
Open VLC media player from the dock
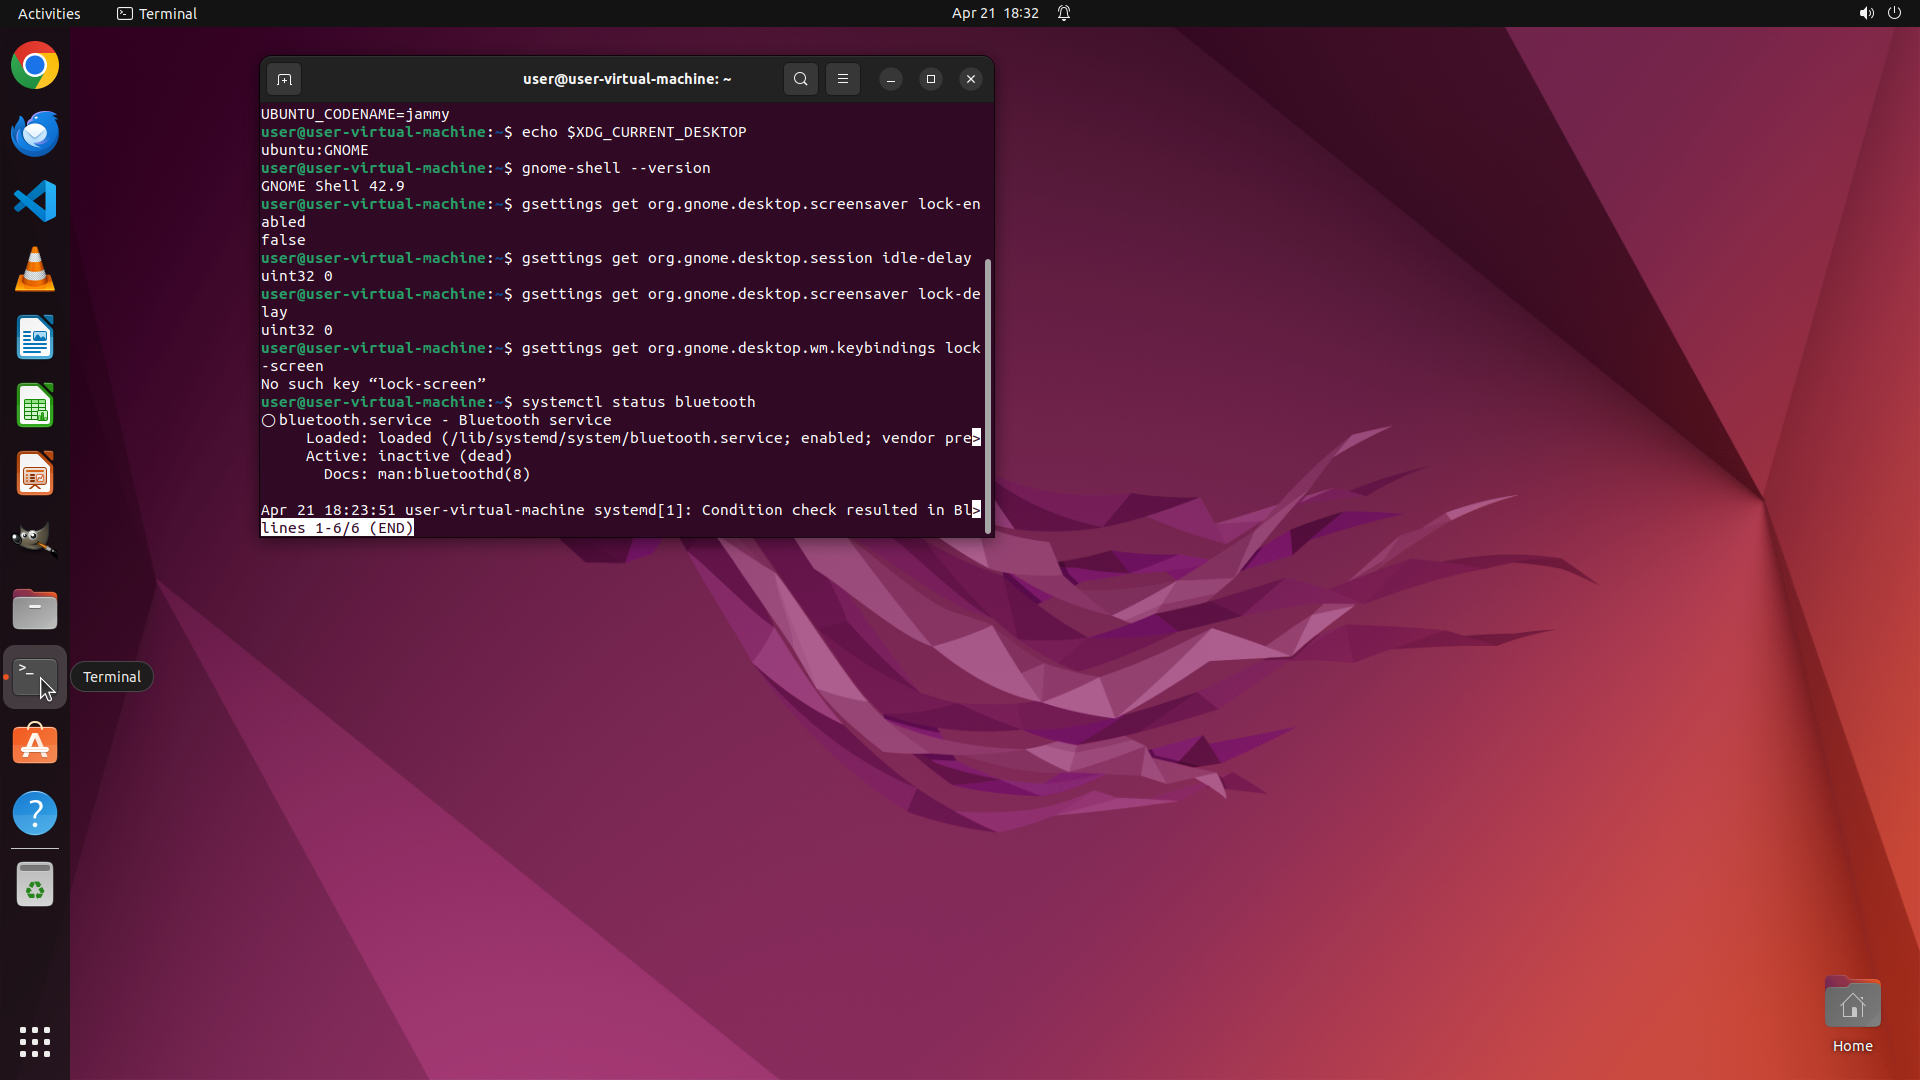click(x=35, y=270)
